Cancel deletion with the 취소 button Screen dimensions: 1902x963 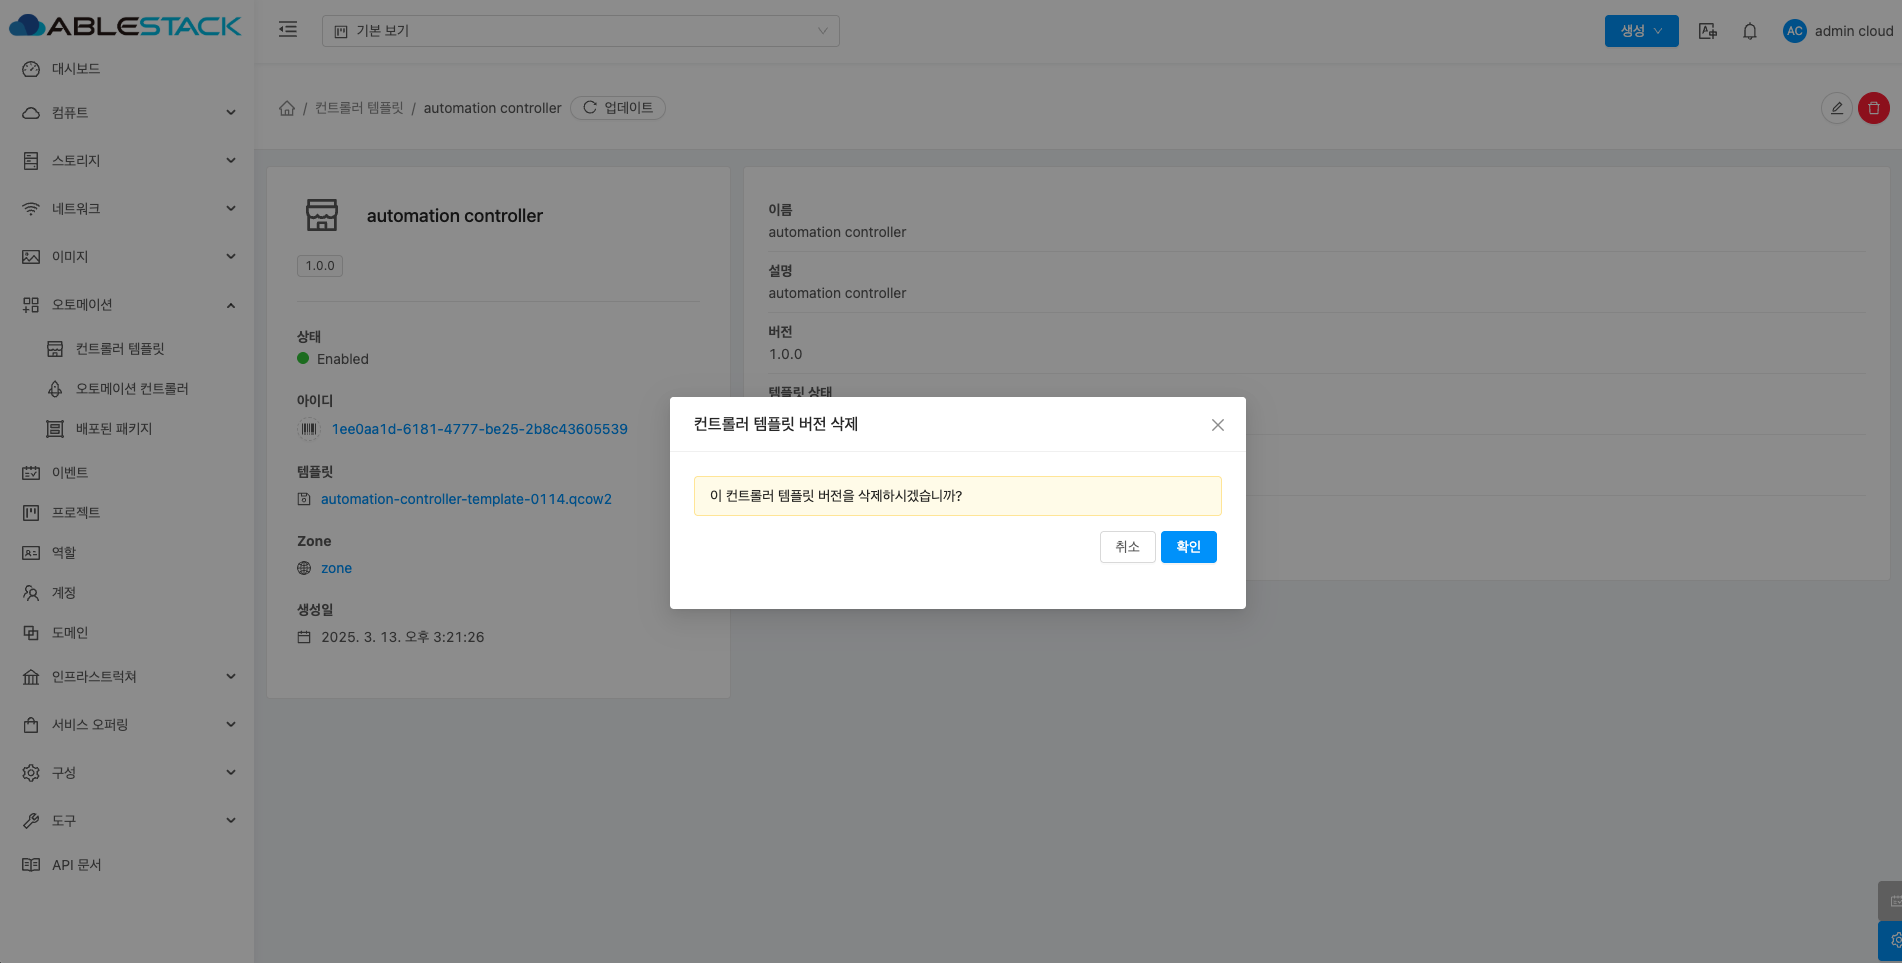coord(1127,547)
